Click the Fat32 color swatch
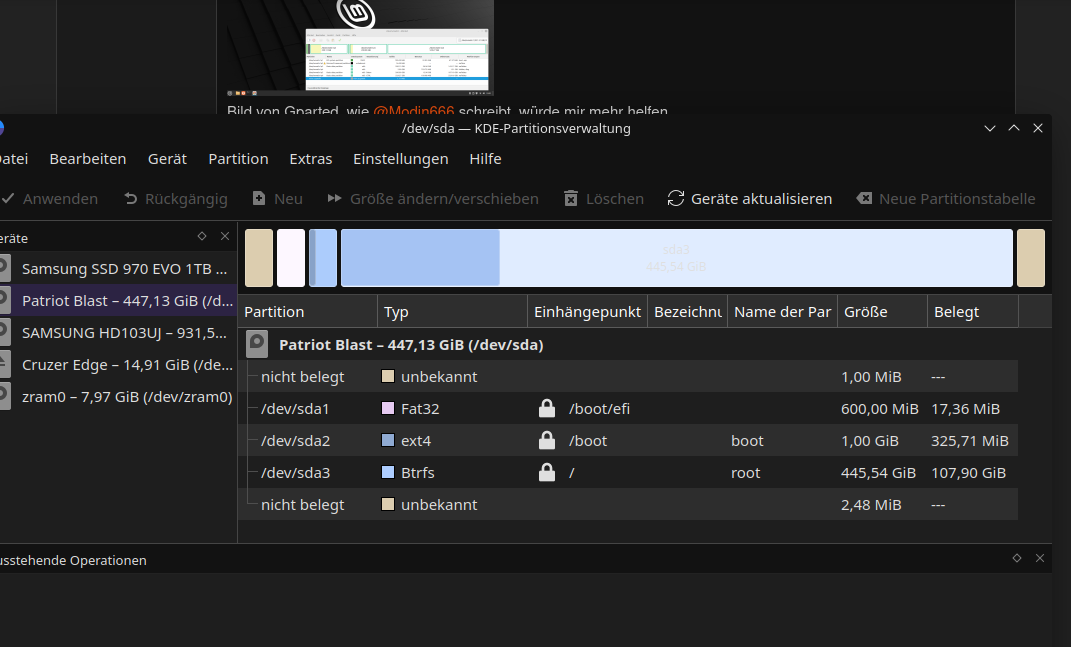Image resolution: width=1071 pixels, height=647 pixels. (x=388, y=408)
